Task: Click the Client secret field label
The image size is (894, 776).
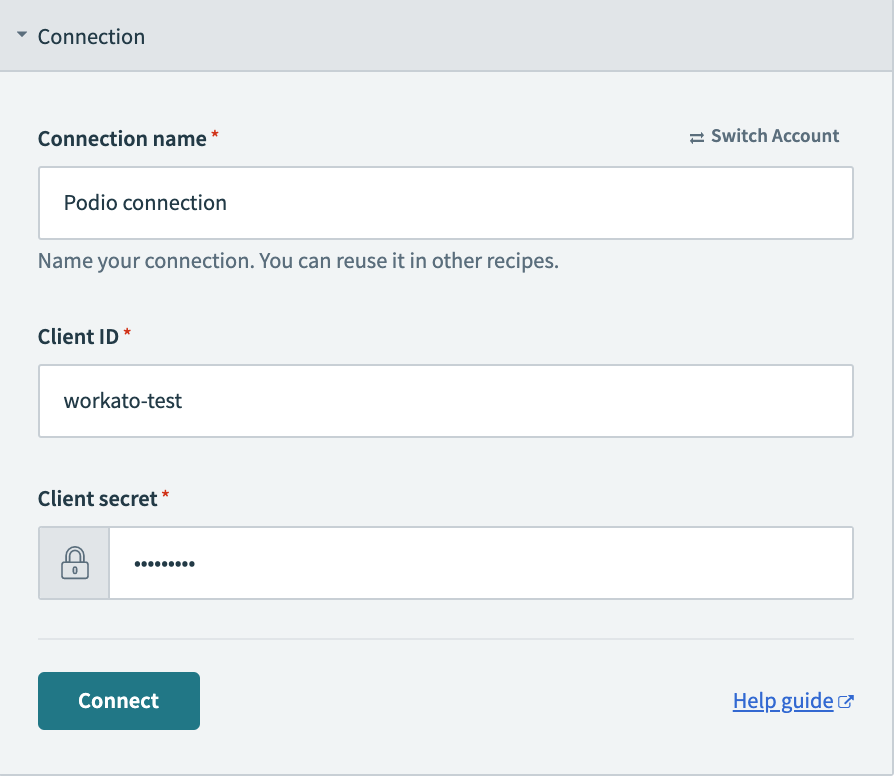Action: [97, 498]
